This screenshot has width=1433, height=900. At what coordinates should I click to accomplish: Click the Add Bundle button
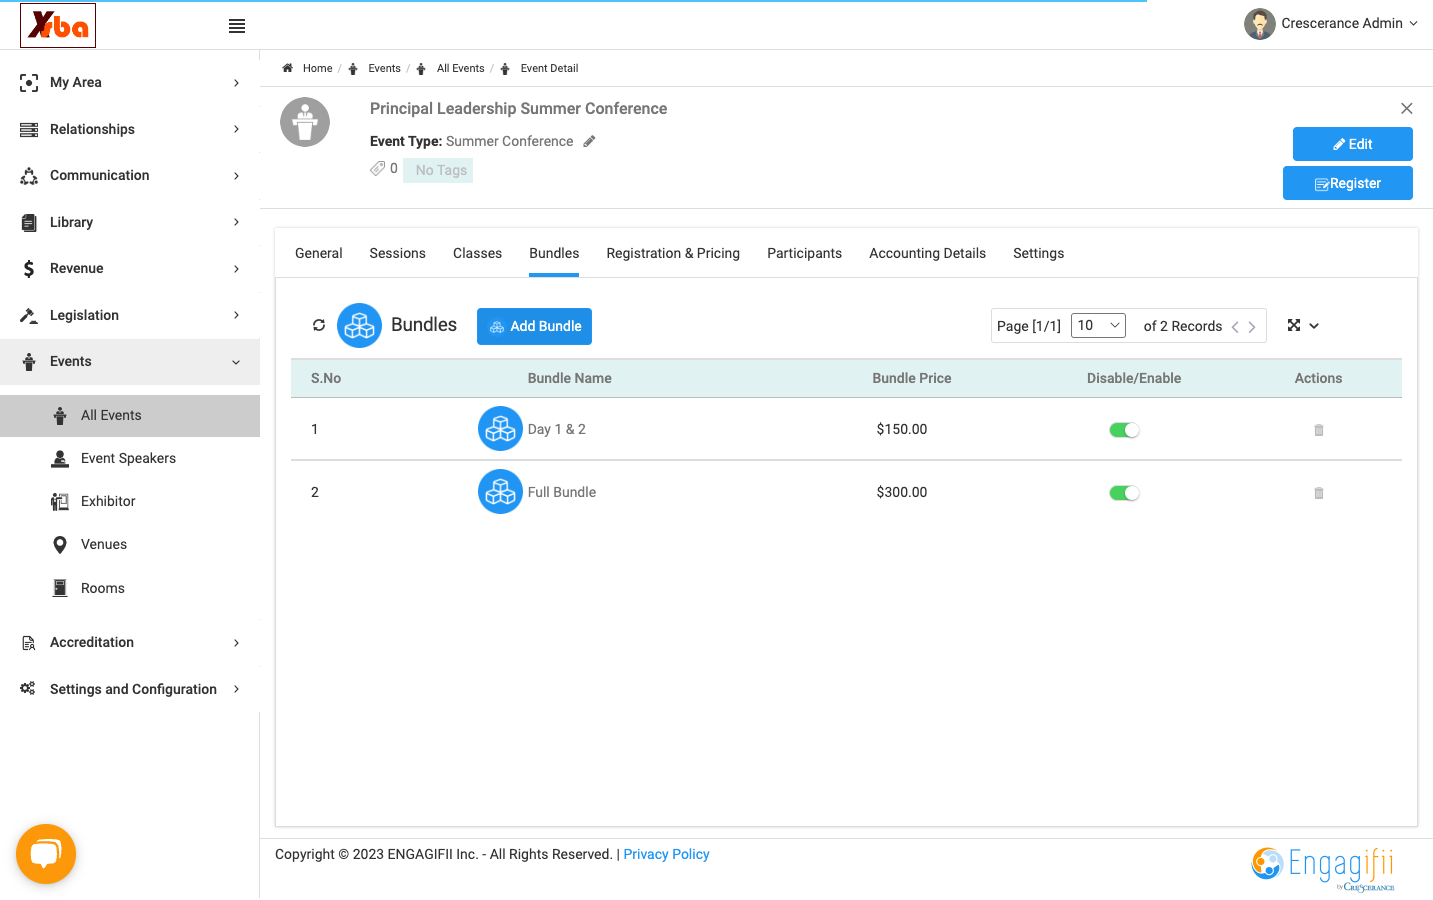click(534, 326)
